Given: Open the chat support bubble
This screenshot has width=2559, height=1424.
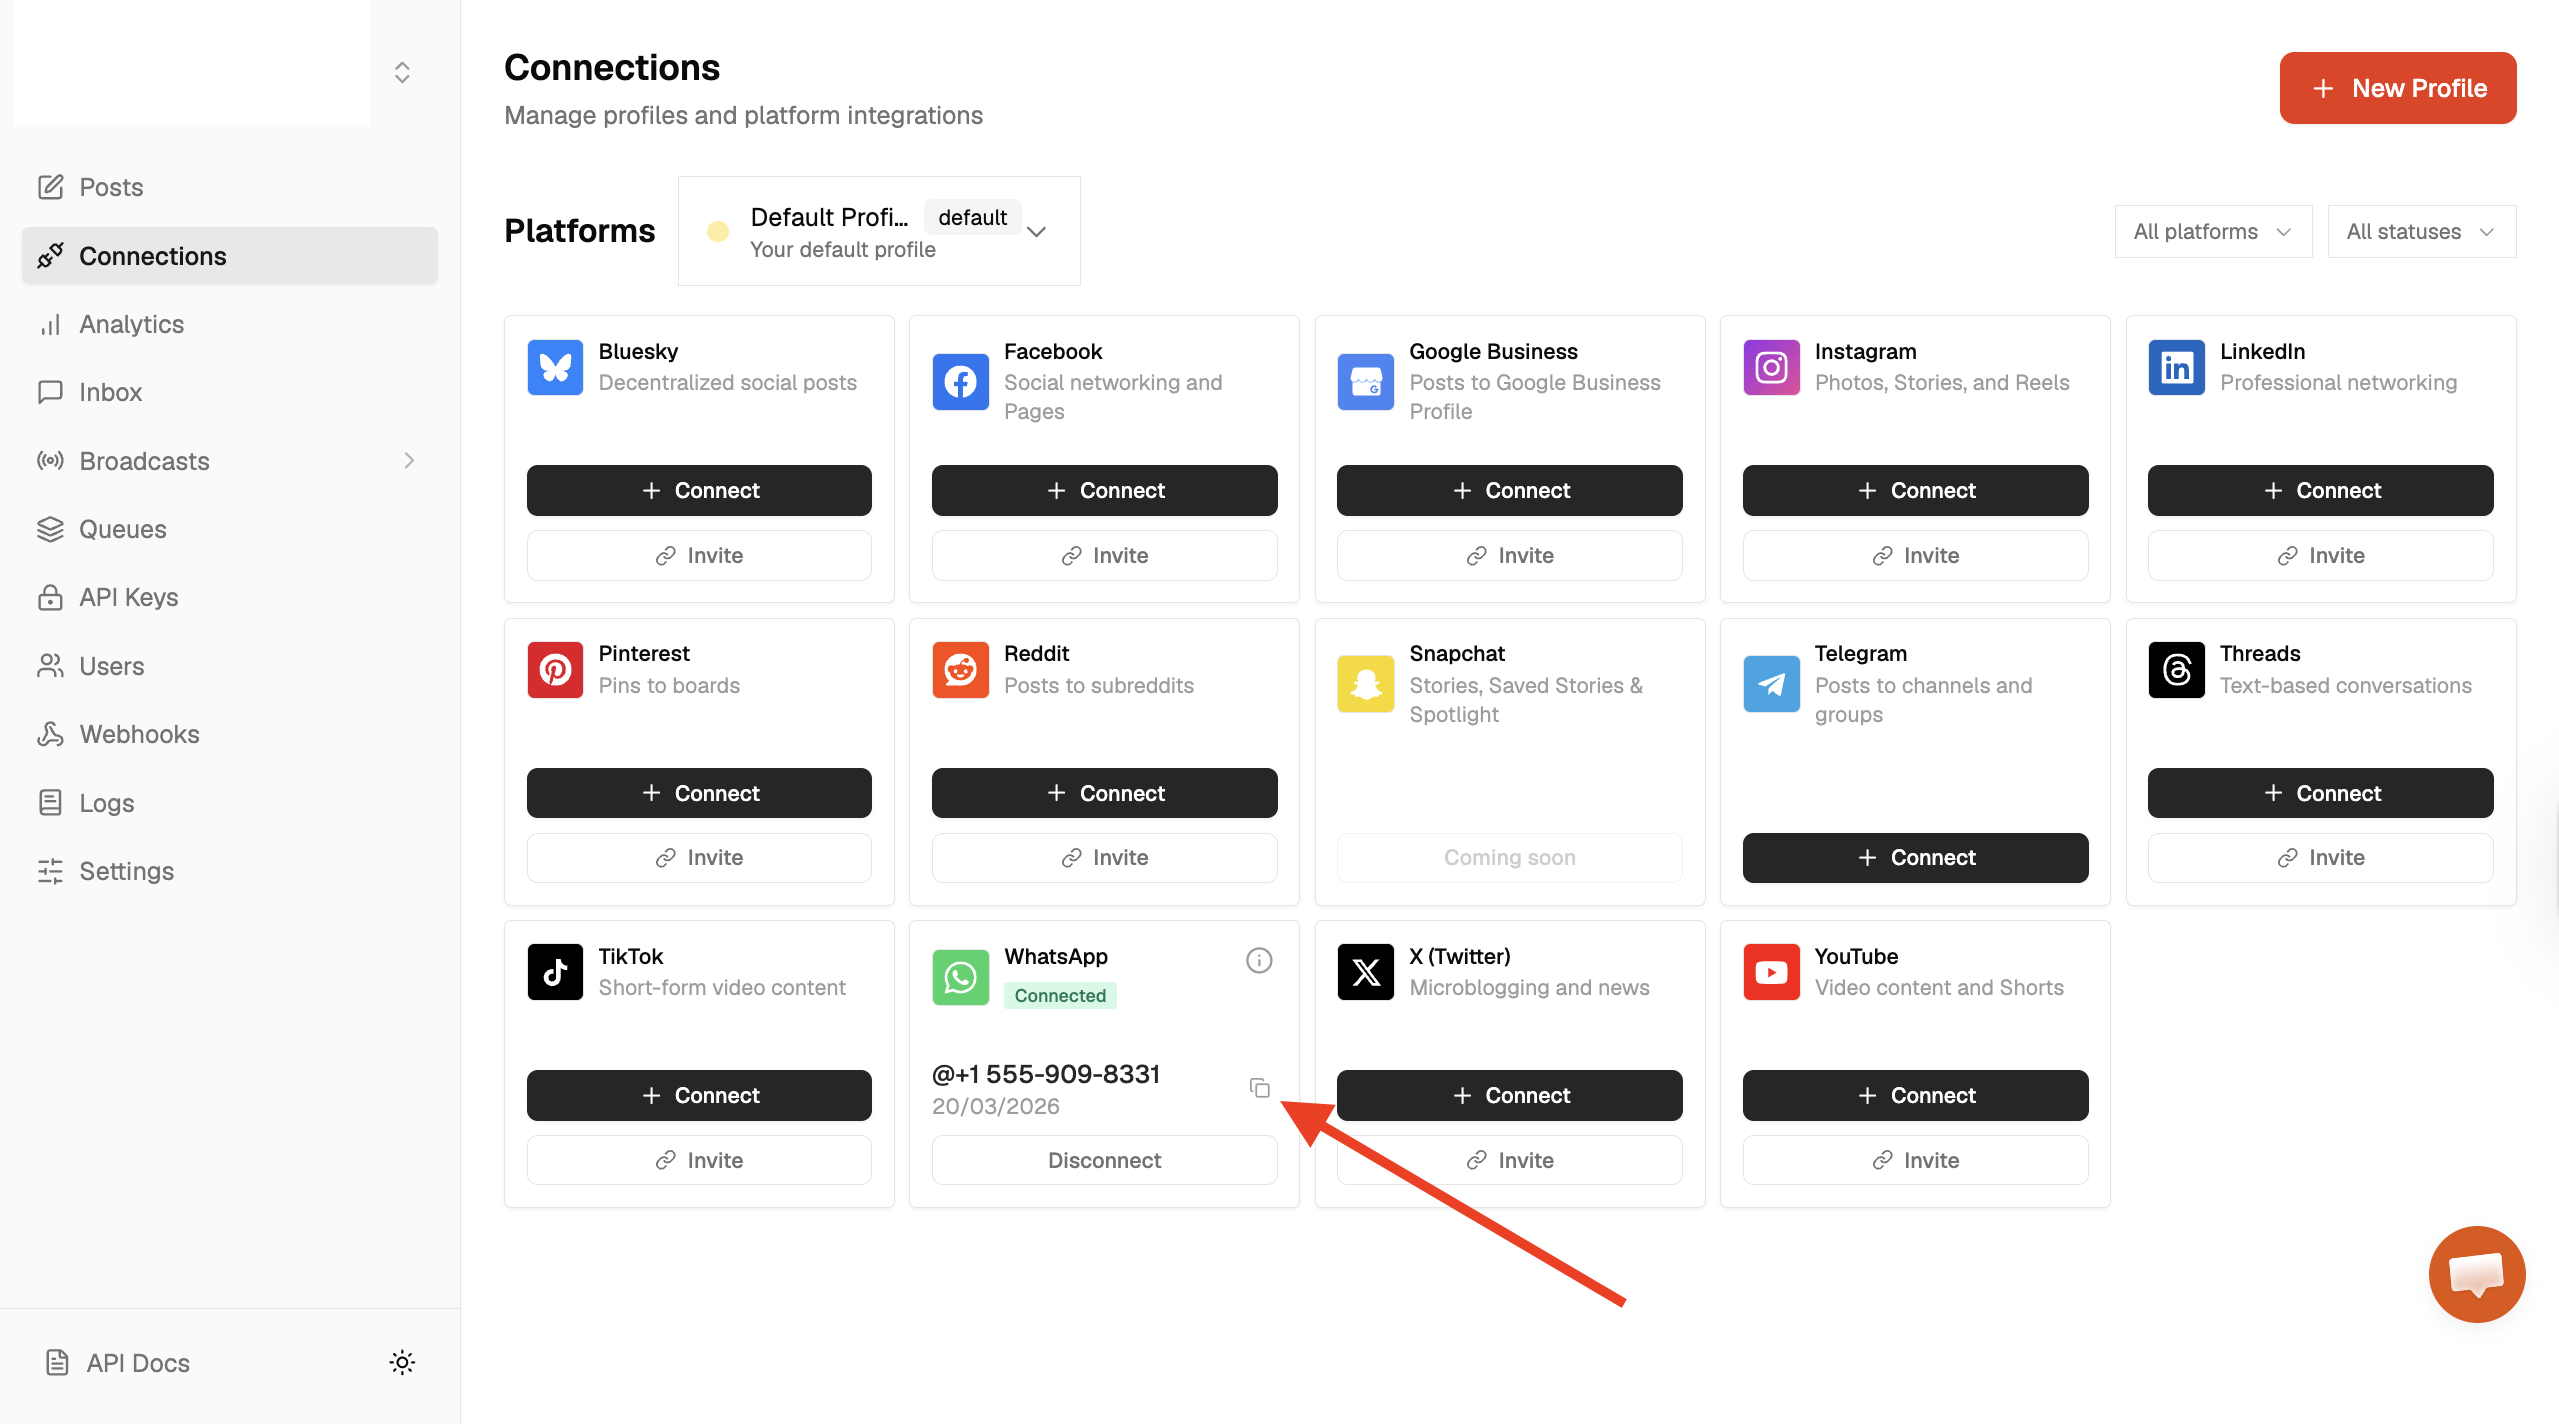Looking at the screenshot, I should pyautogui.click(x=2476, y=1274).
